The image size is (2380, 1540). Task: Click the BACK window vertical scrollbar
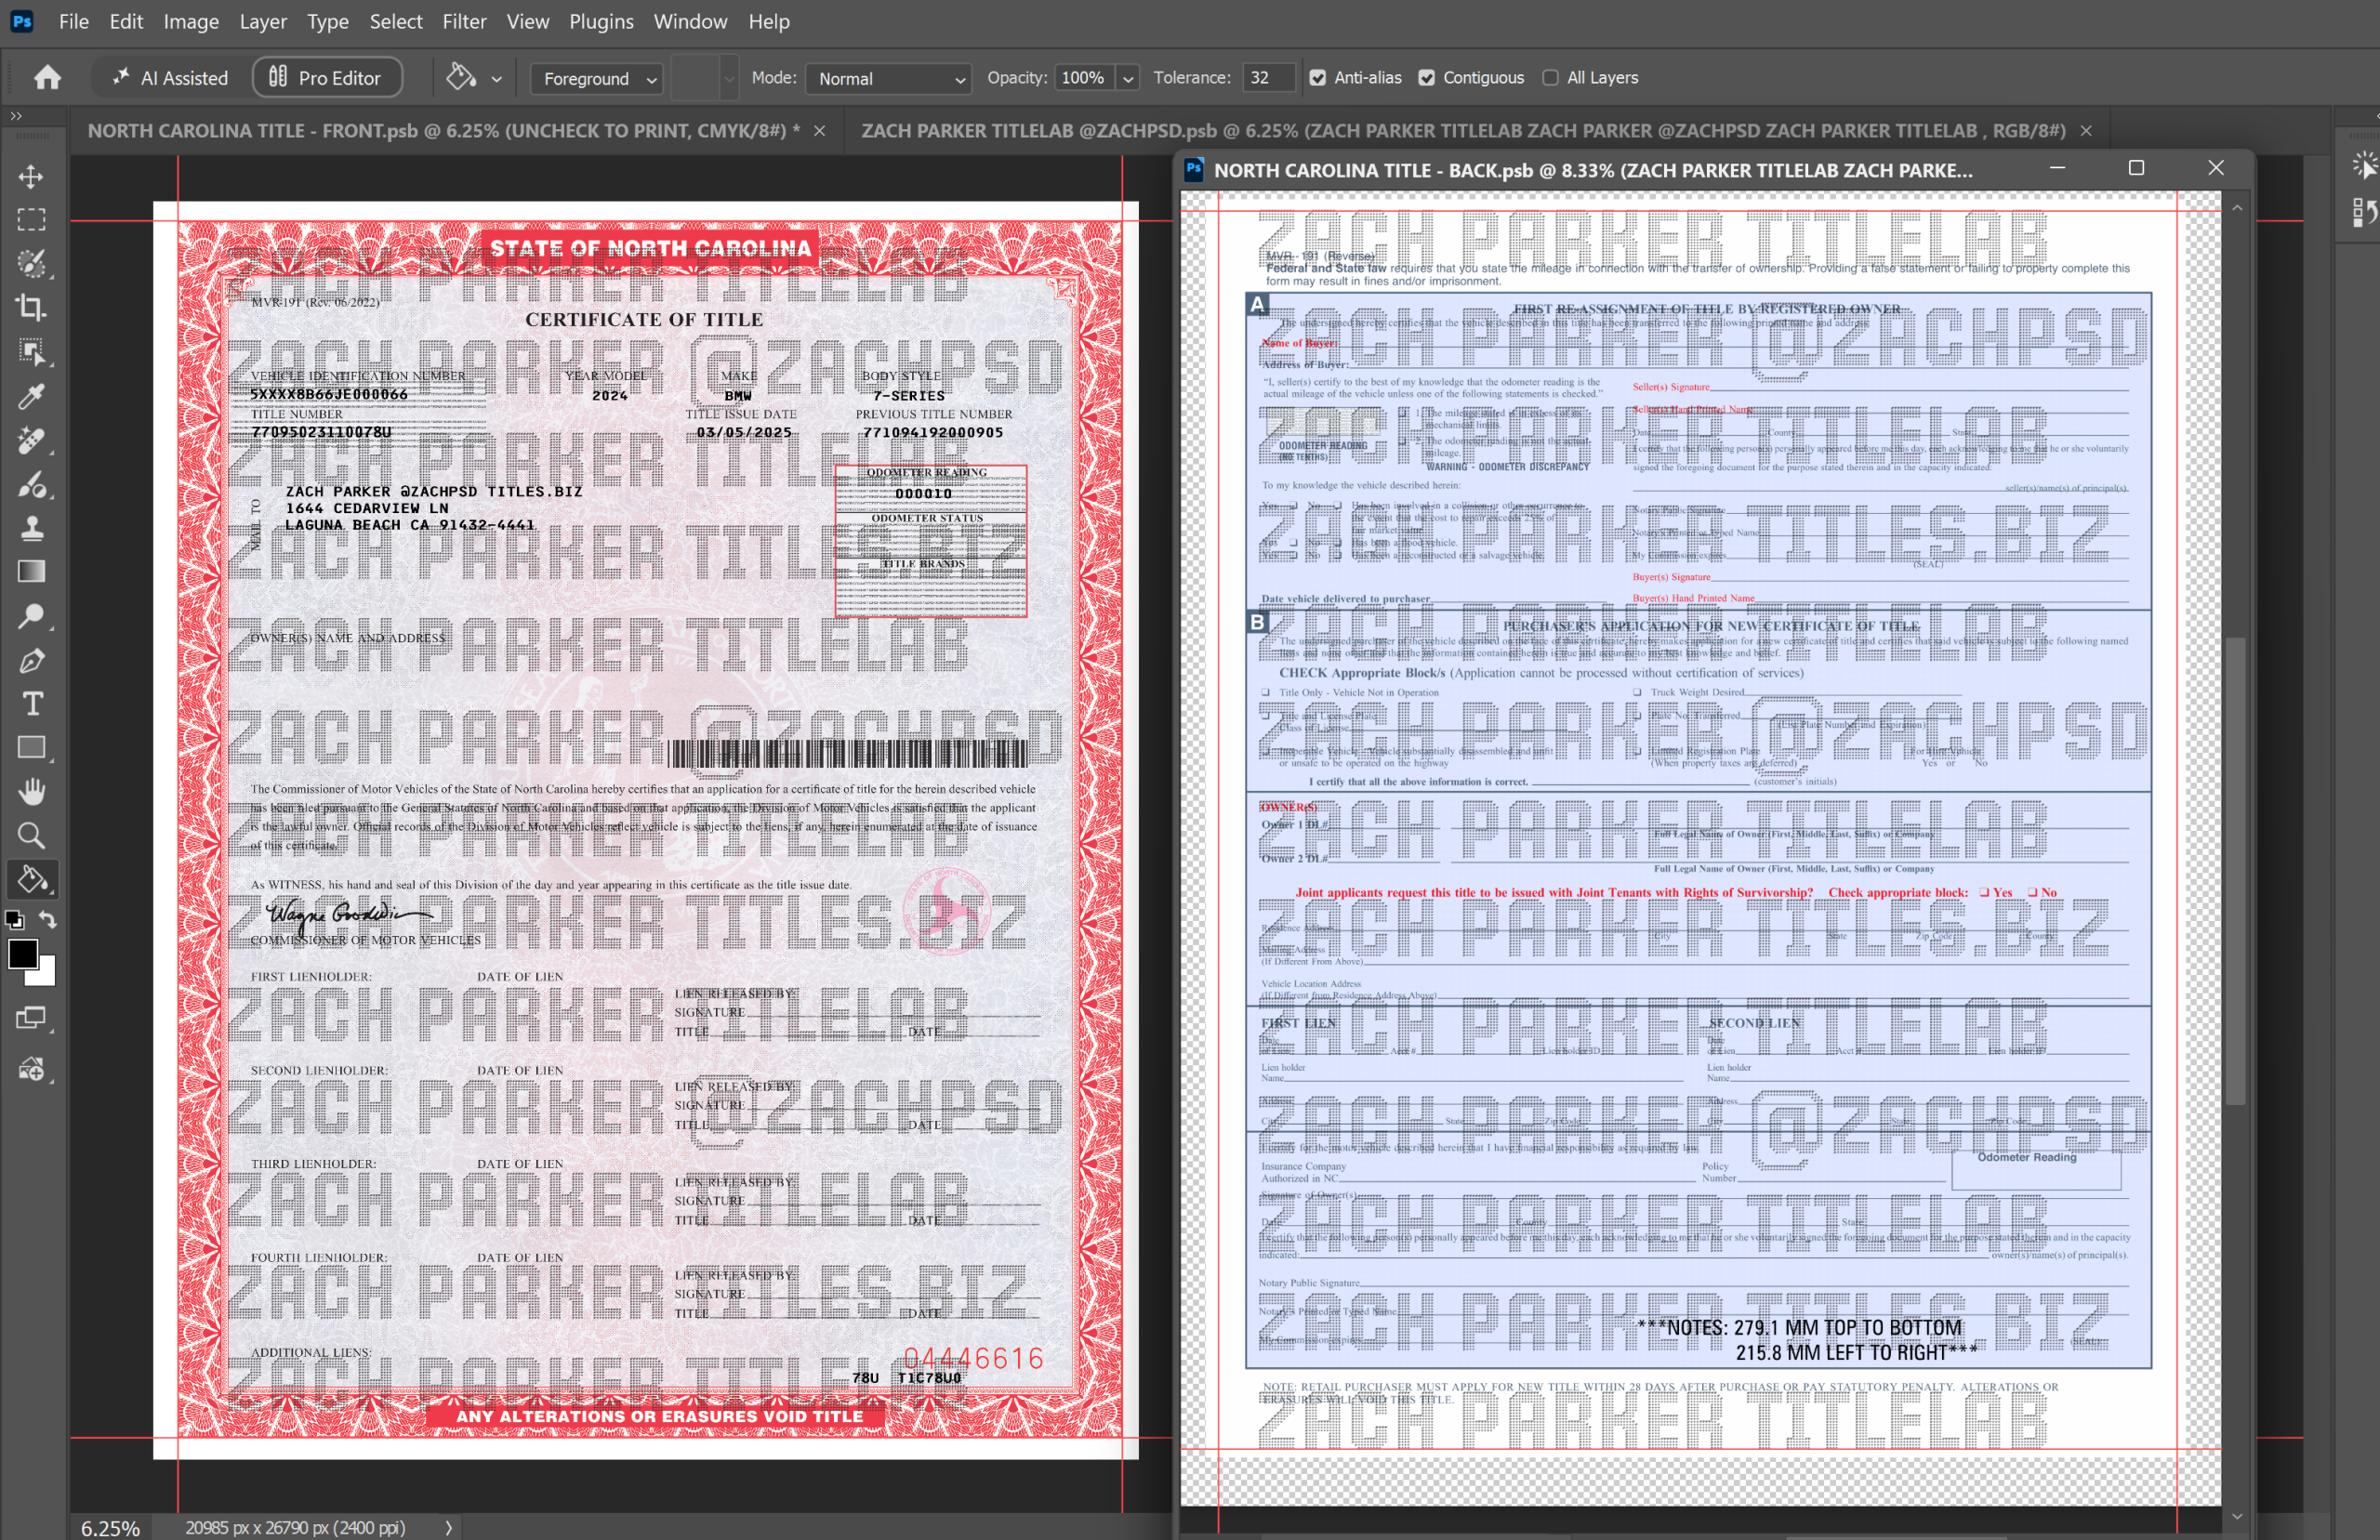2237,869
